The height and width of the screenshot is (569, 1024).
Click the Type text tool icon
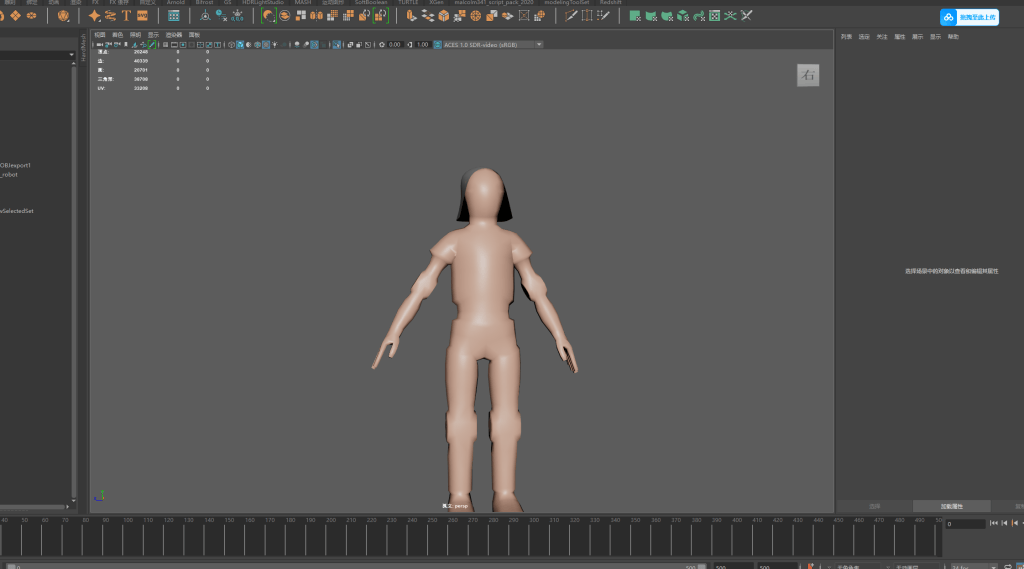126,16
